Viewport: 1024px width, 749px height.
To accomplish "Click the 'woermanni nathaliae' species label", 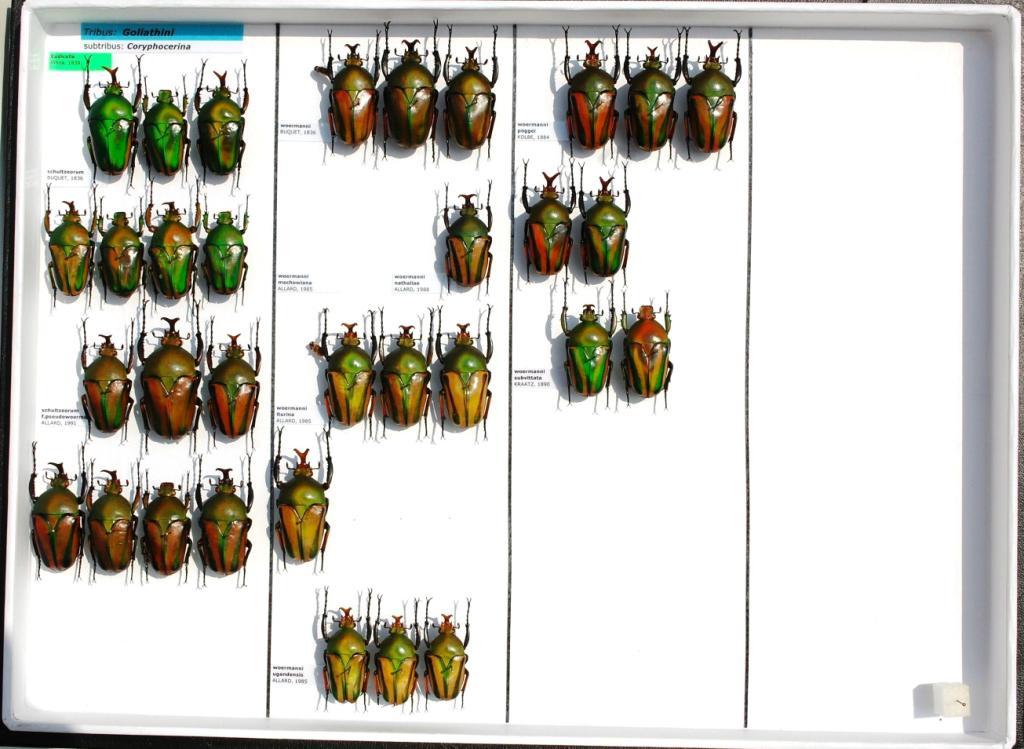I will 411,282.
